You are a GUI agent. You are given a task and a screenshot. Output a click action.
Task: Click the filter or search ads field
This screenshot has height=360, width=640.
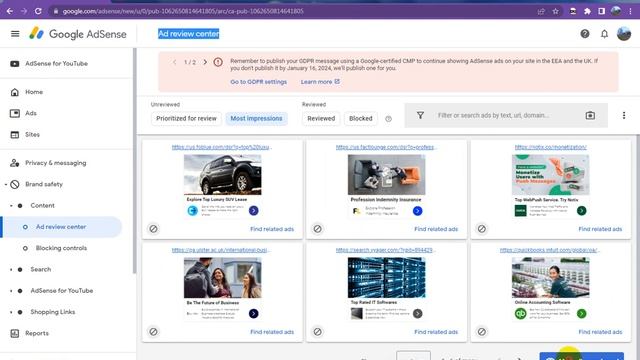pos(506,116)
